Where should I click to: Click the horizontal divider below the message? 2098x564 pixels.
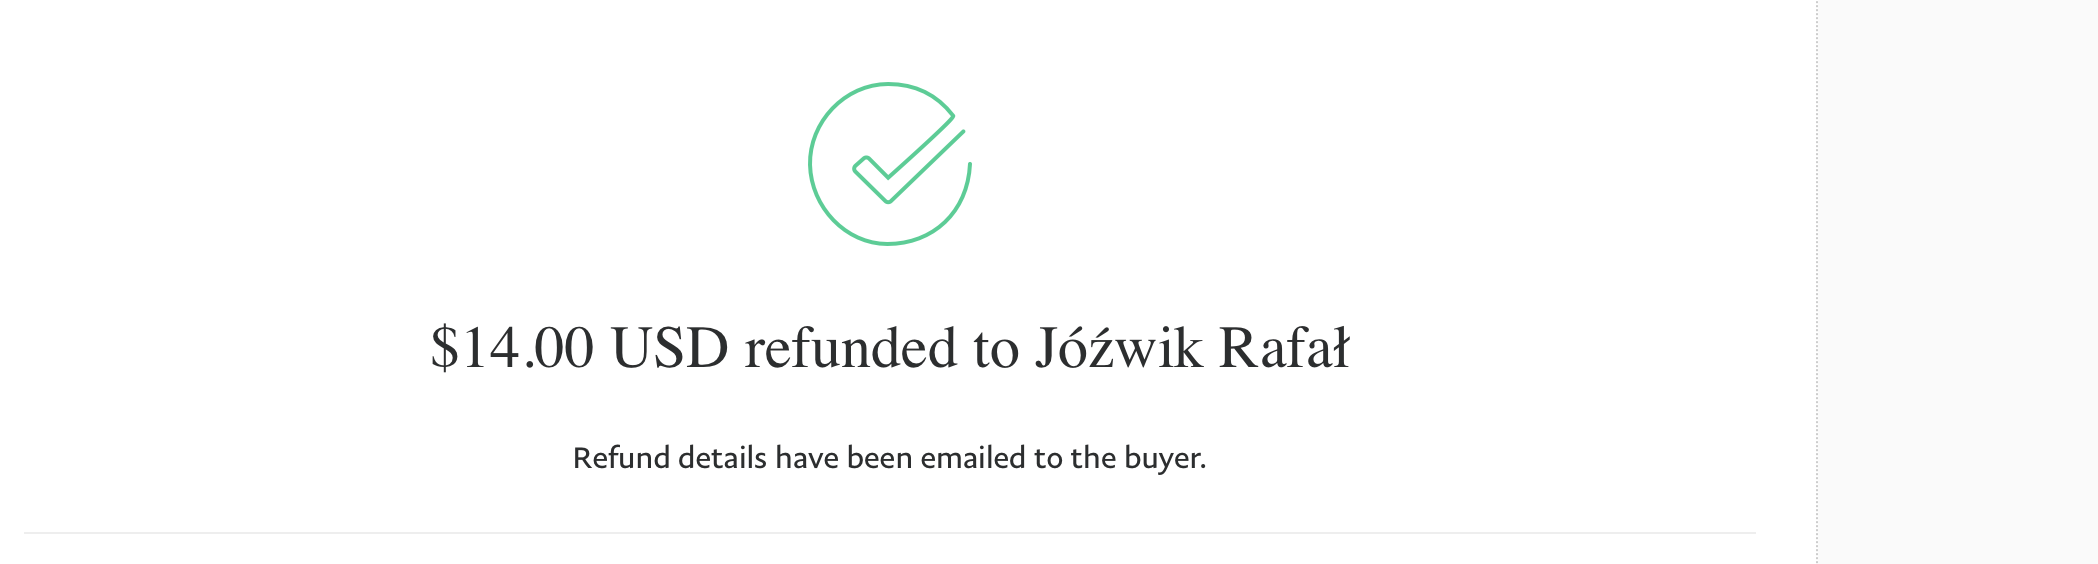pyautogui.click(x=890, y=533)
